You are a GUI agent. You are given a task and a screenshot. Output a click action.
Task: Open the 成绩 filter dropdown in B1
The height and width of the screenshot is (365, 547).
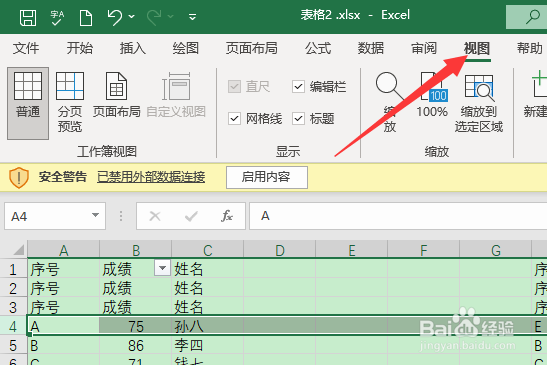click(x=162, y=268)
